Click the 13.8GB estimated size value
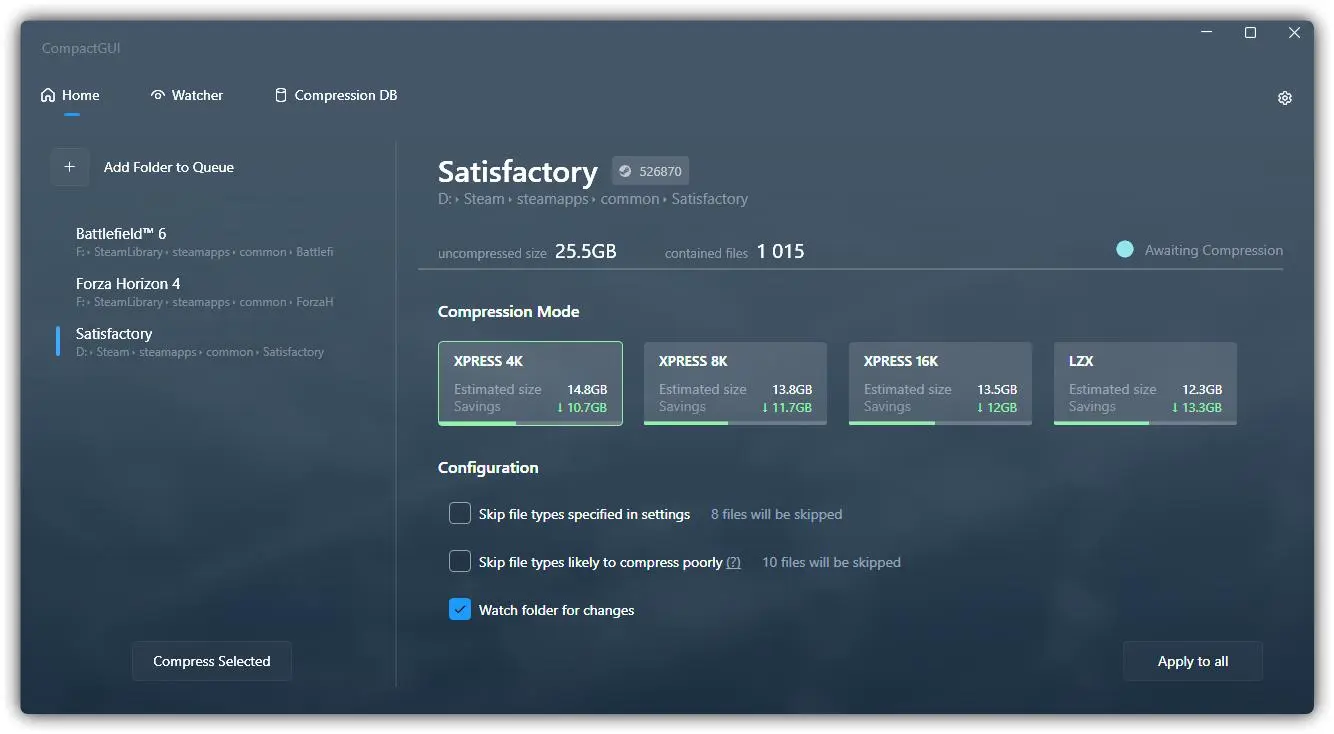The height and width of the screenshot is (734, 1334). tap(792, 389)
